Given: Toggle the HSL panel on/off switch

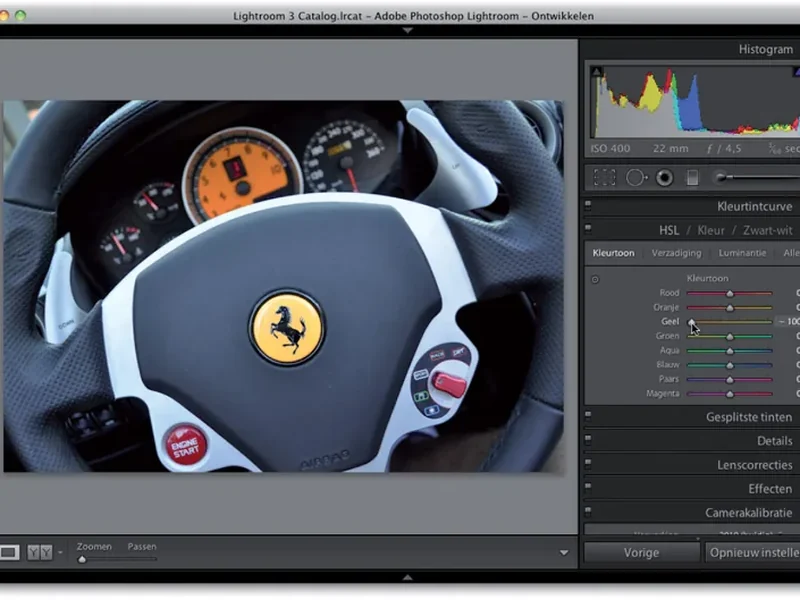Looking at the screenshot, I should click(x=588, y=228).
